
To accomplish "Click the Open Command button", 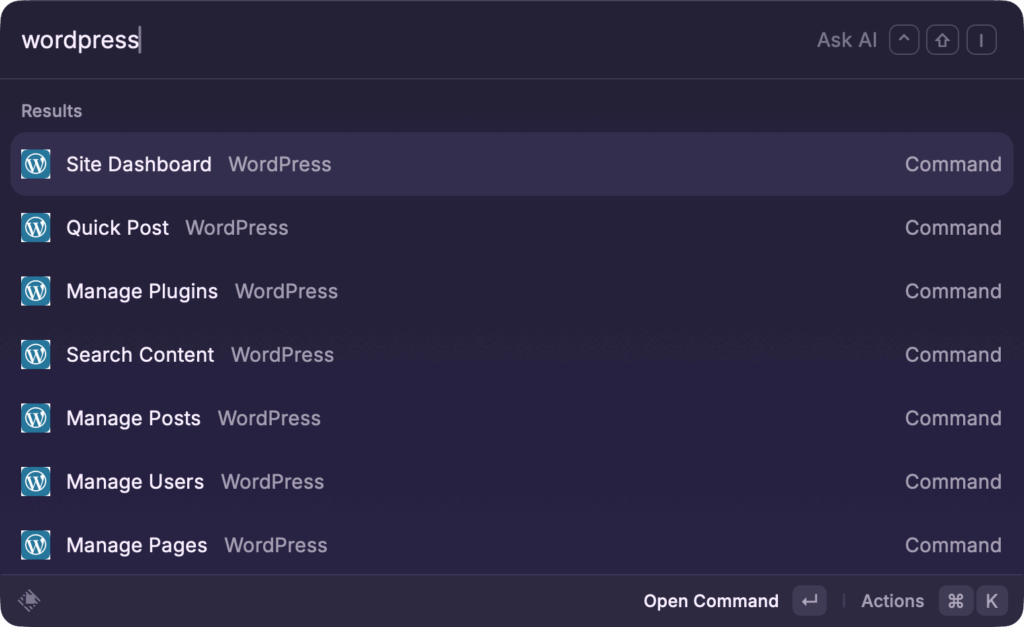I will [711, 601].
